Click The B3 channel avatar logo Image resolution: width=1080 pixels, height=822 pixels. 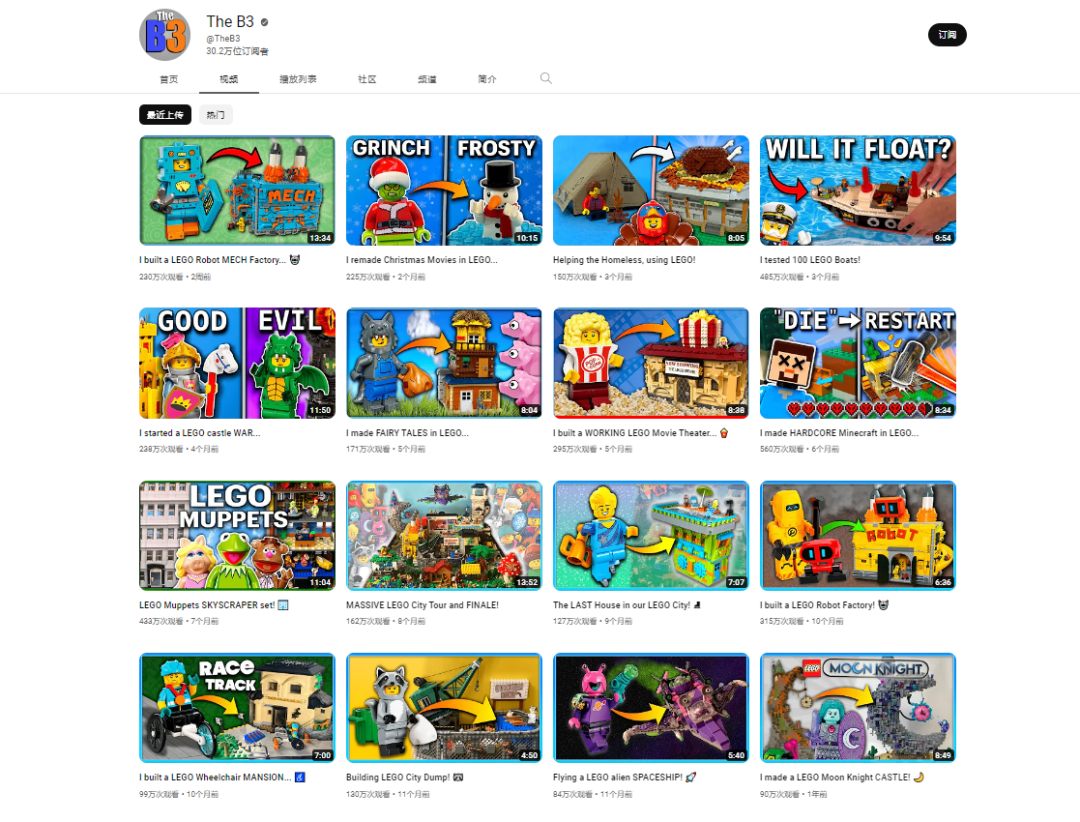coord(165,34)
